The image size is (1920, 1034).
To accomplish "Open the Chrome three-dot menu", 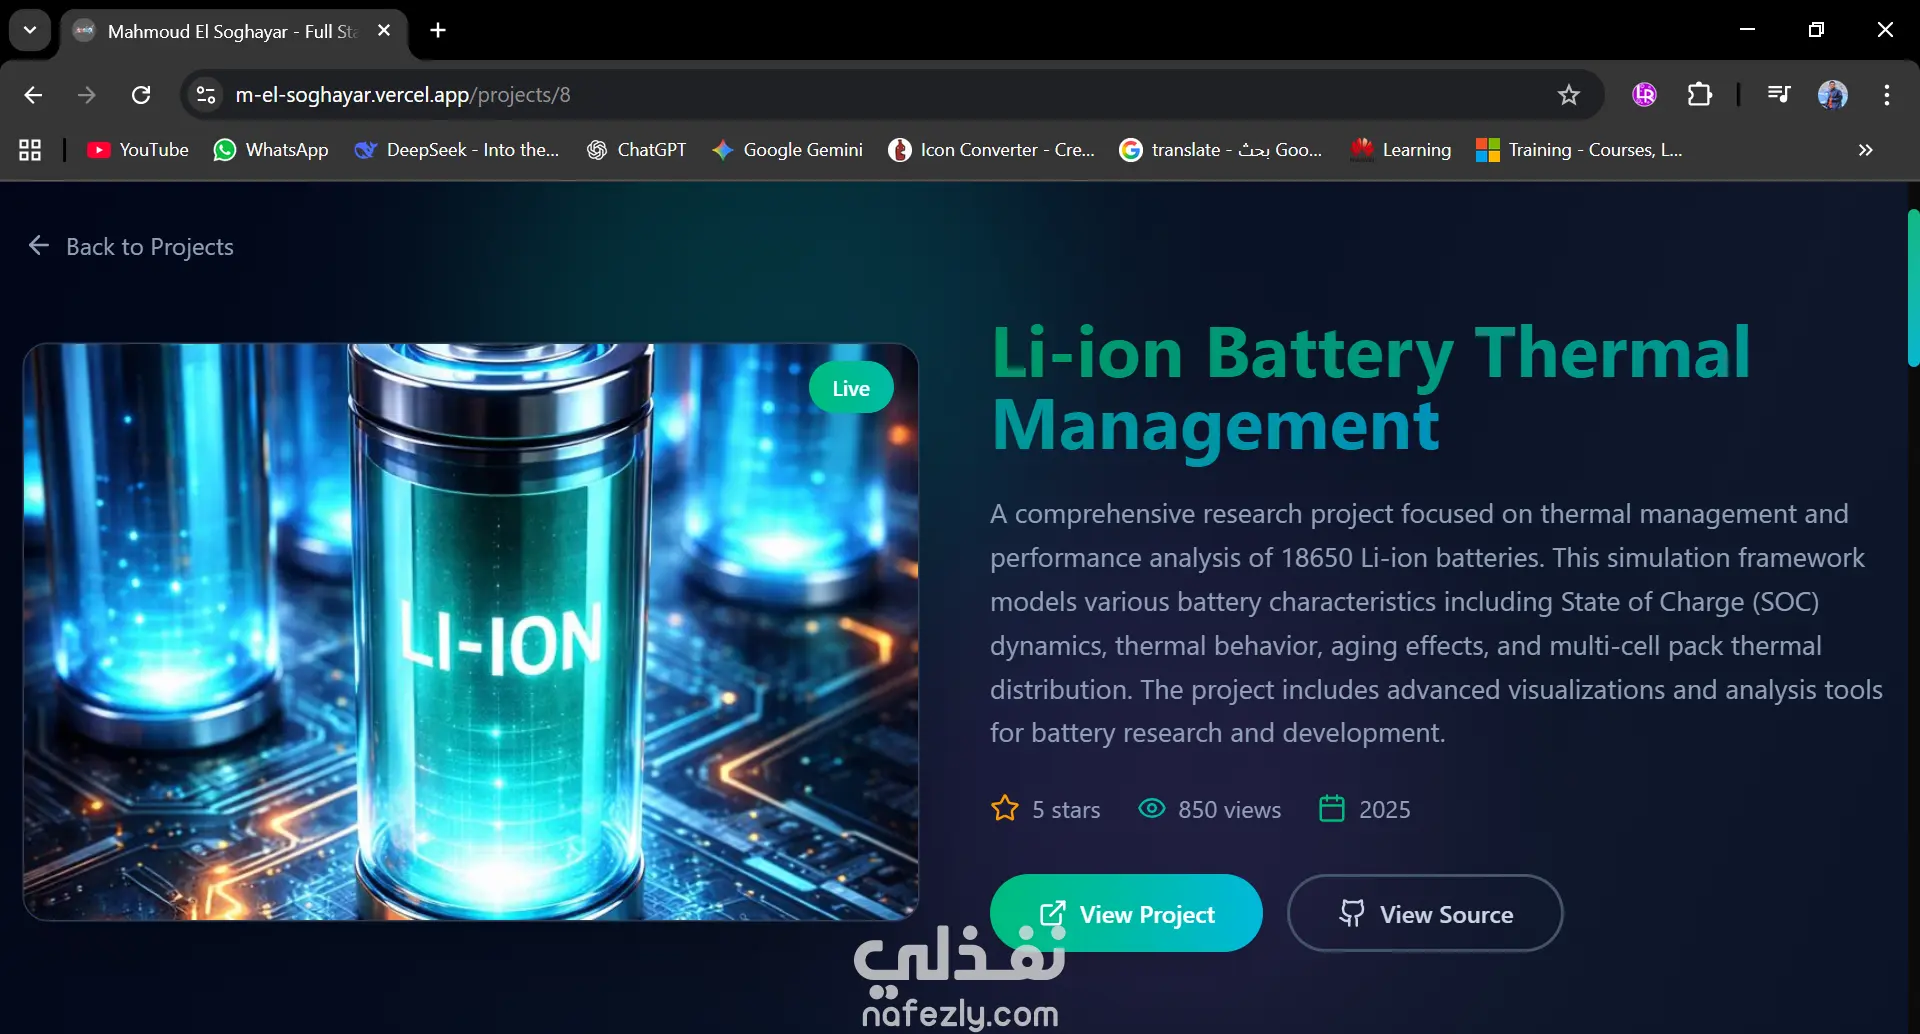I will coord(1886,95).
